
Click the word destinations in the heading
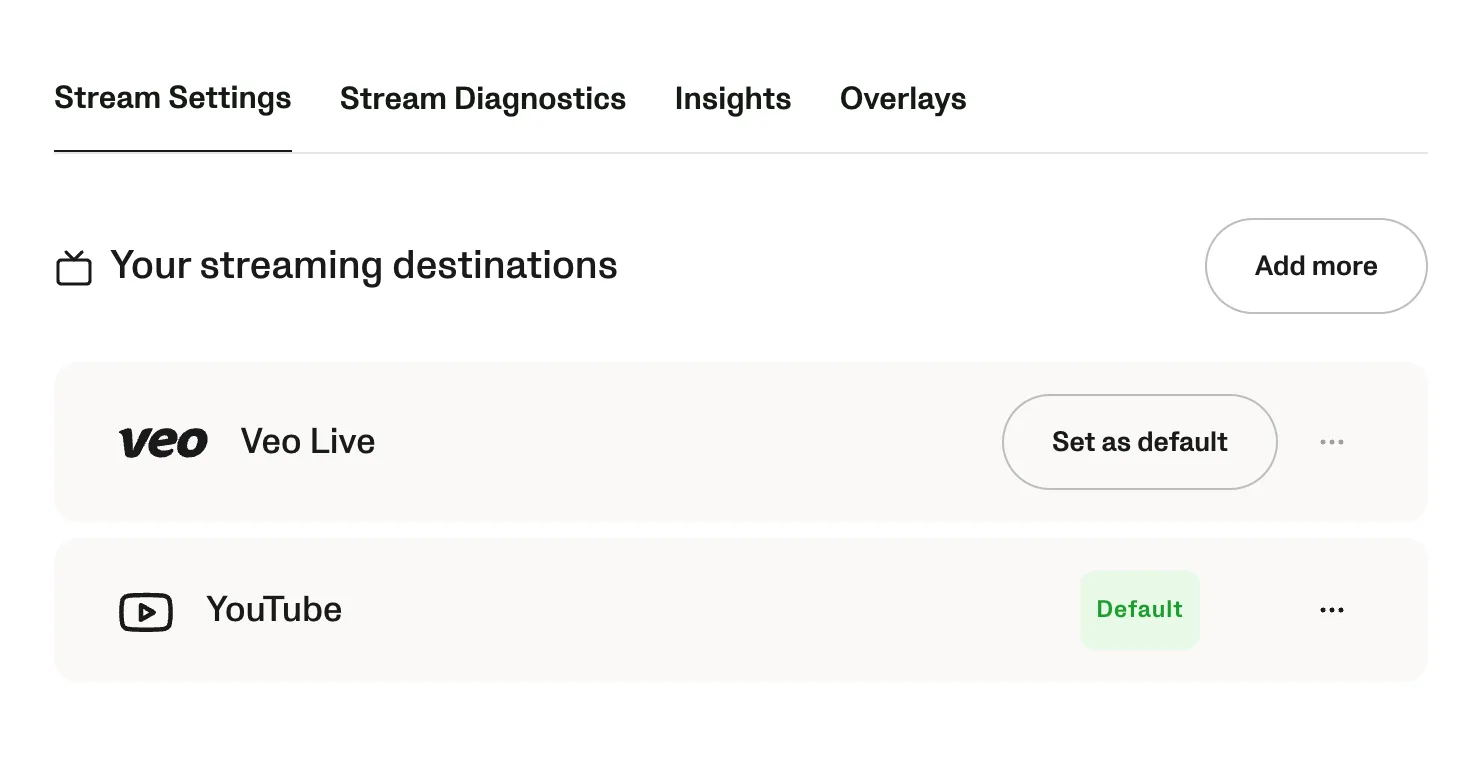(x=505, y=266)
